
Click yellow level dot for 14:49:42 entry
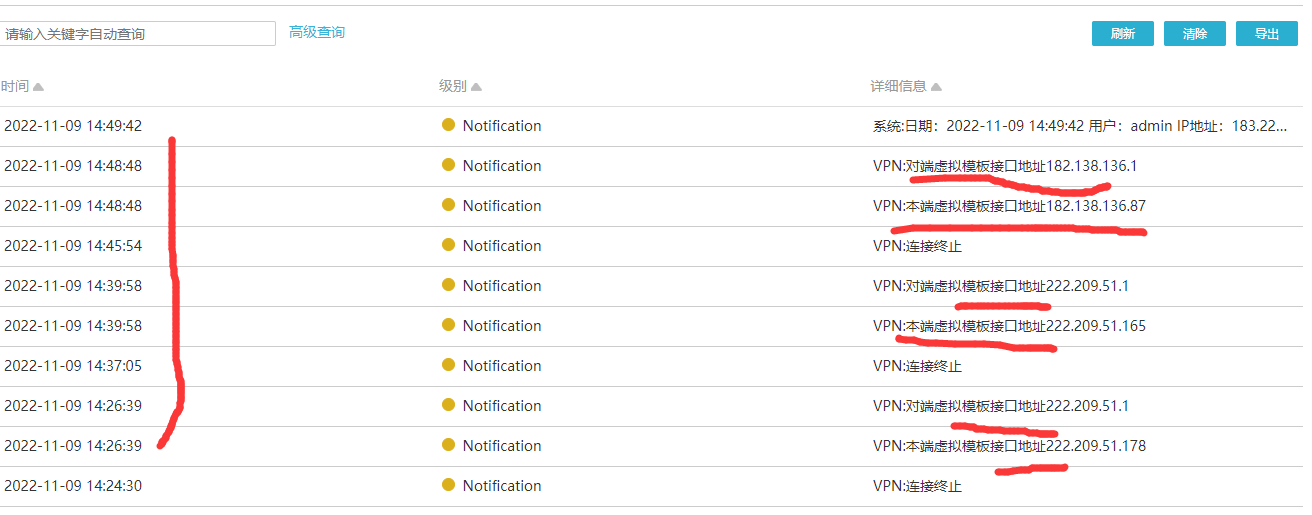448,125
